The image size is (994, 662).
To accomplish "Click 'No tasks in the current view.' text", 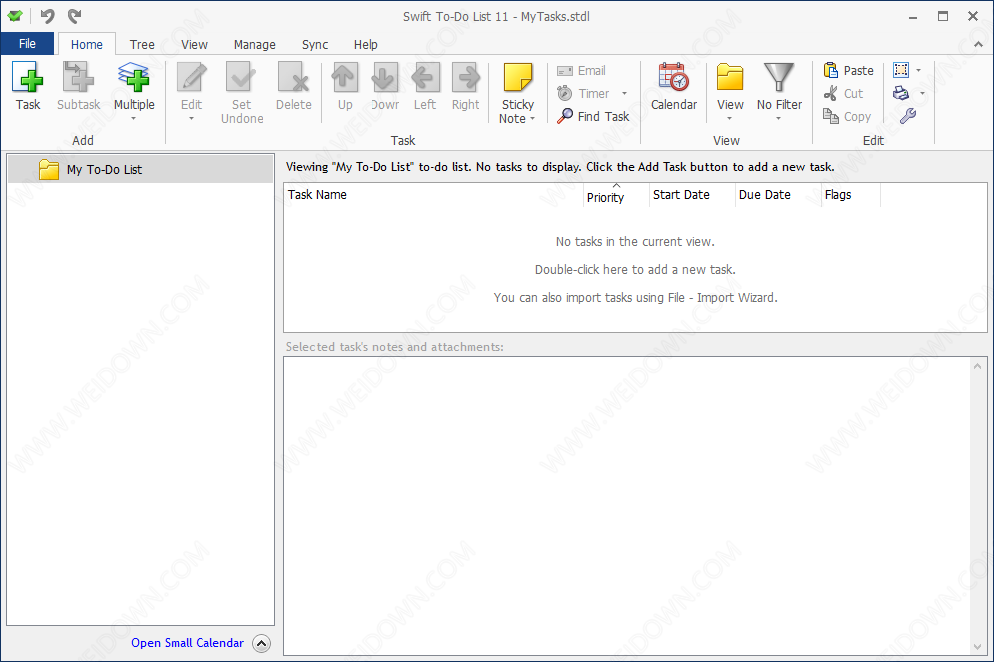I will [x=635, y=242].
